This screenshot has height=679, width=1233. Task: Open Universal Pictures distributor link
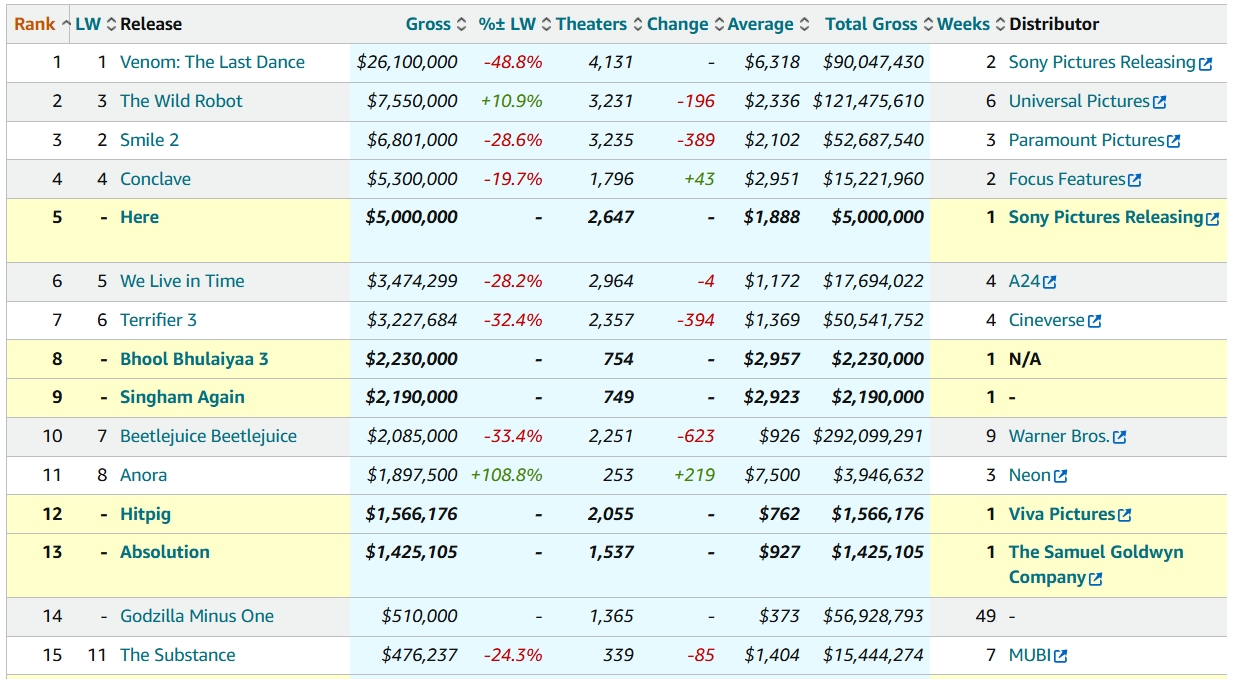pyautogui.click(x=1079, y=101)
